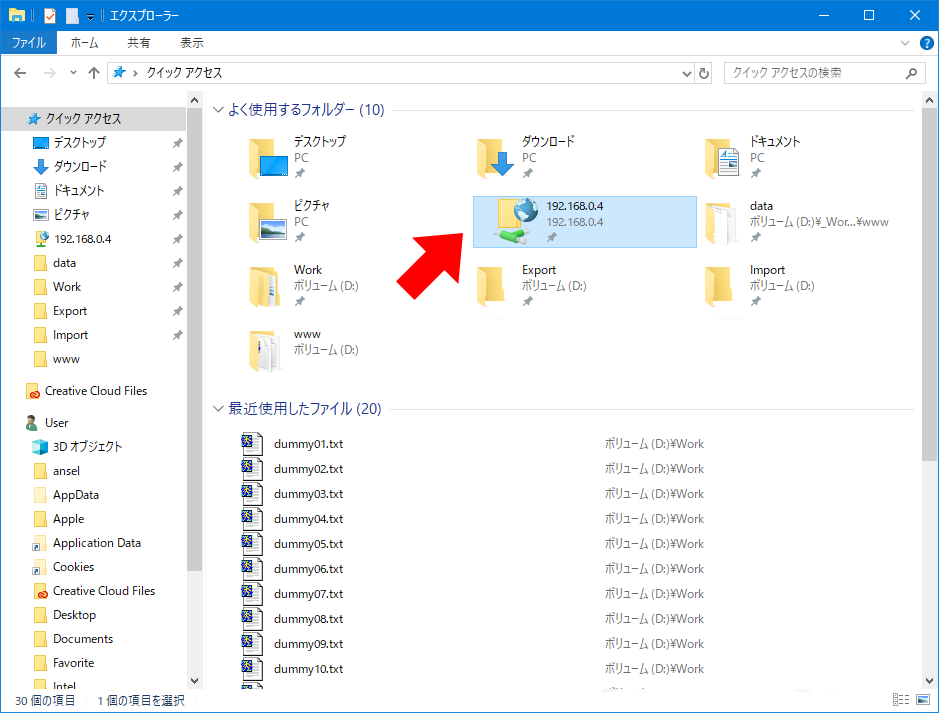The height and width of the screenshot is (713, 939).
Task: Expand the ribbon with the chevron
Action: tap(905, 43)
